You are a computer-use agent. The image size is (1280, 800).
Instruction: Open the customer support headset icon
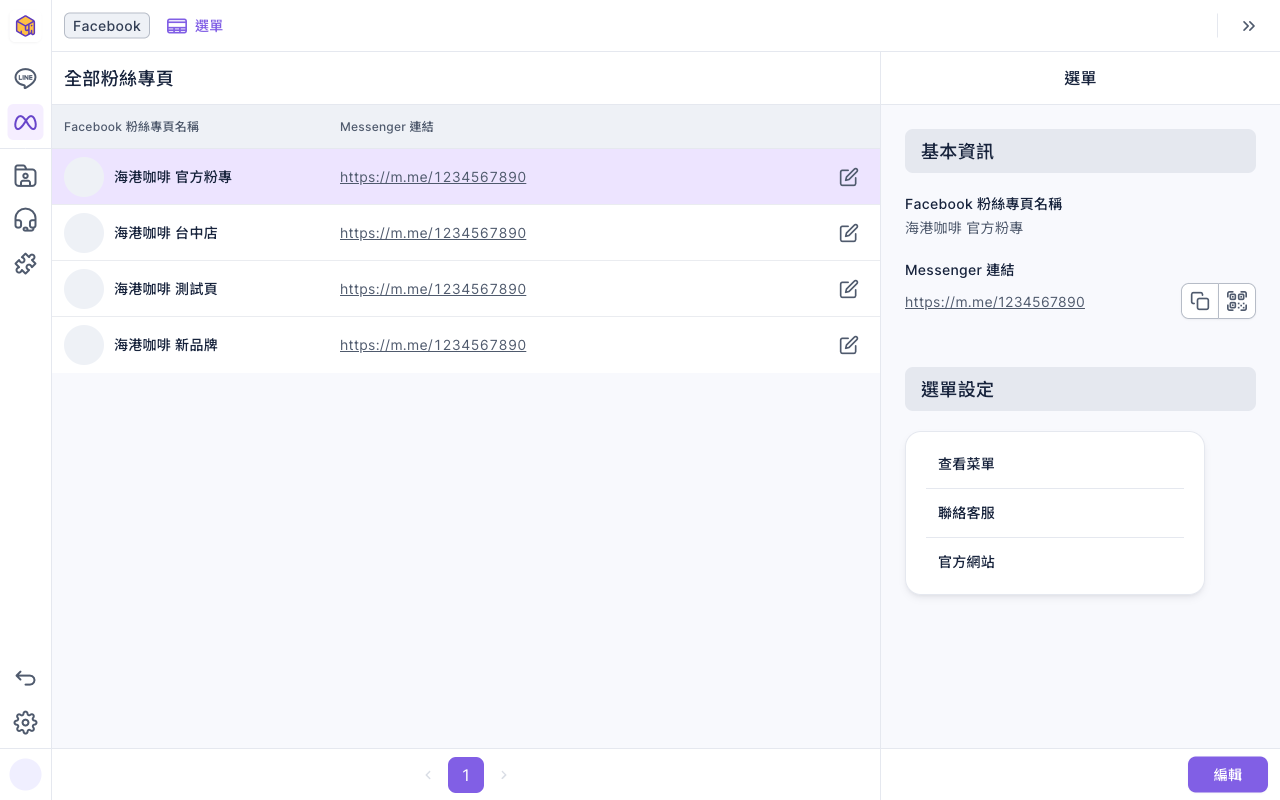pyautogui.click(x=26, y=220)
